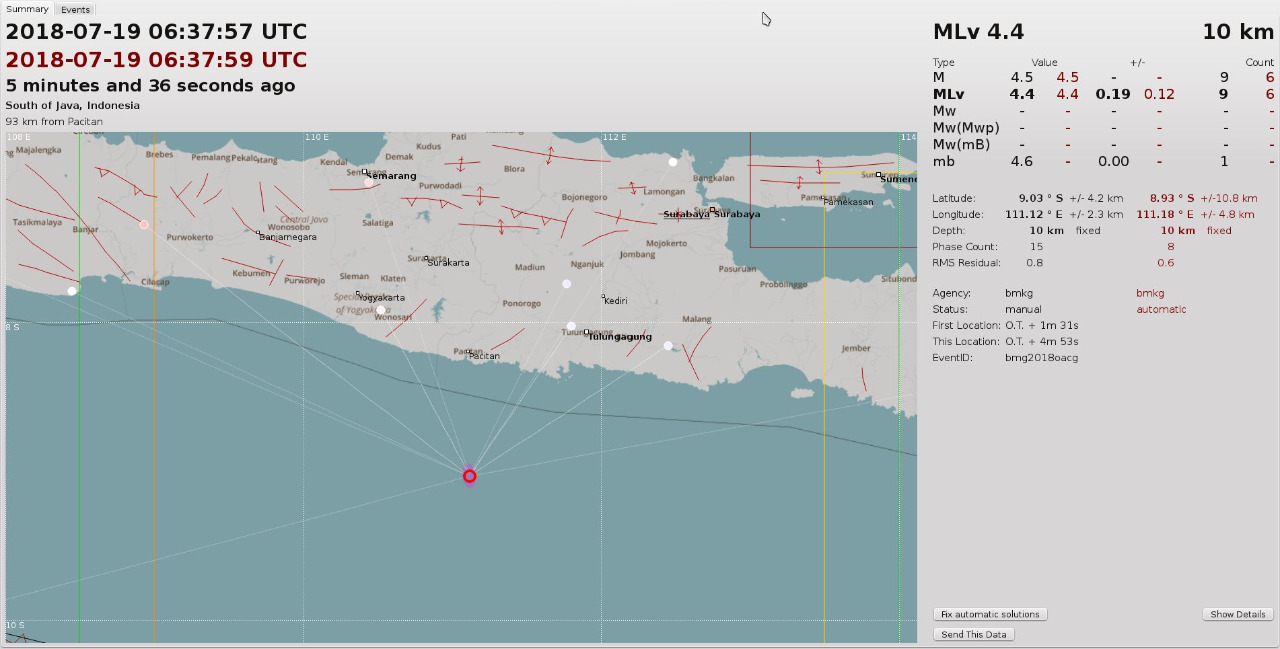Click the red automatic origin time text

pos(156,60)
